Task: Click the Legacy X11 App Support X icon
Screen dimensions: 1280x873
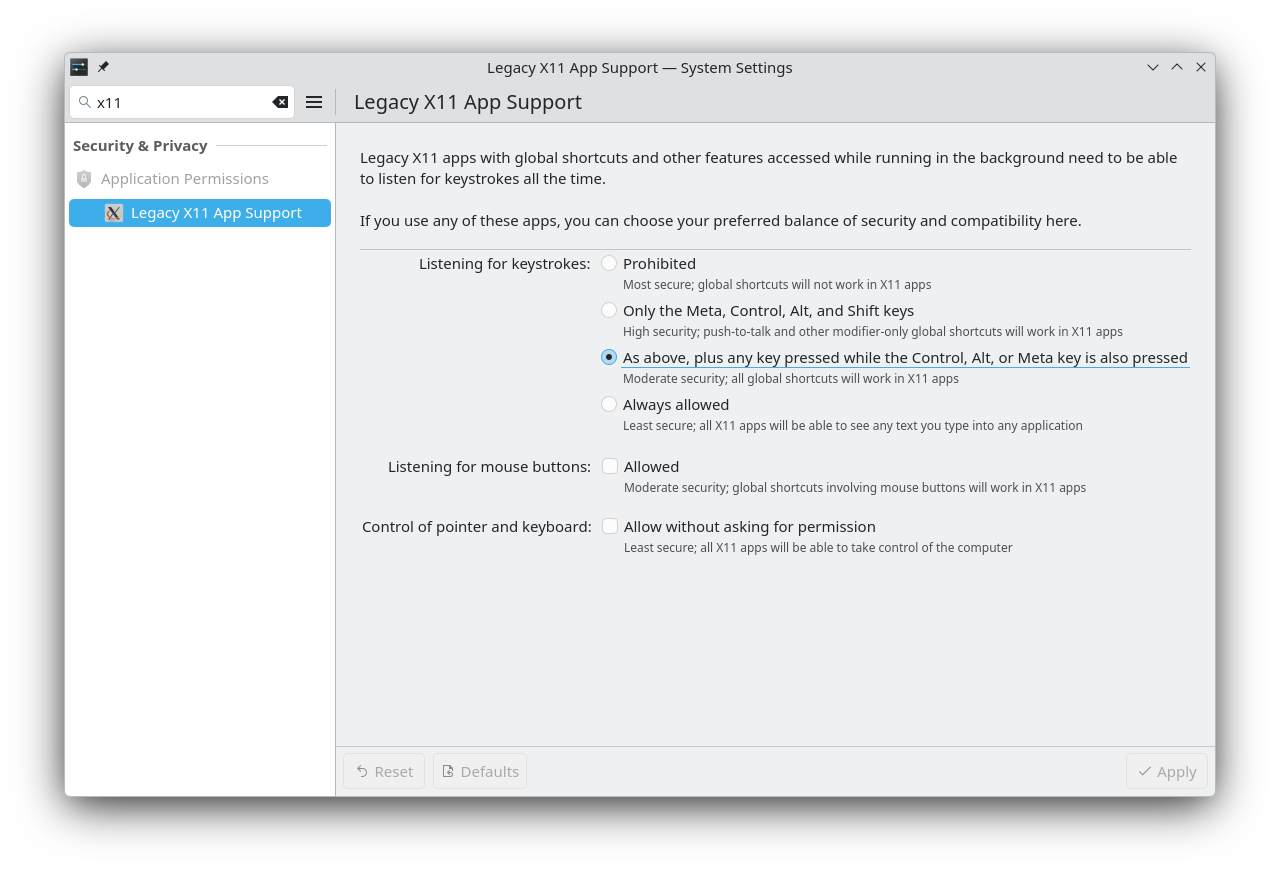Action: point(114,213)
